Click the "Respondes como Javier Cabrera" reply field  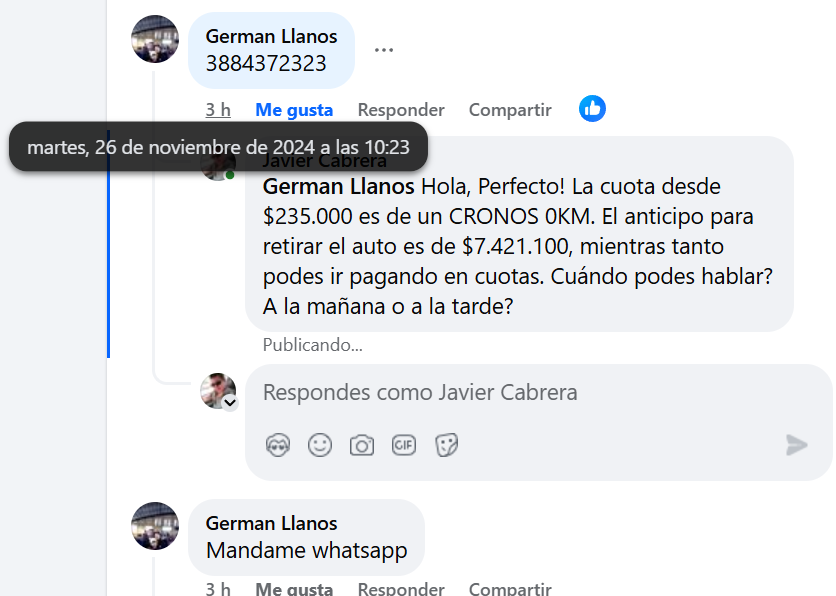[x=520, y=393]
